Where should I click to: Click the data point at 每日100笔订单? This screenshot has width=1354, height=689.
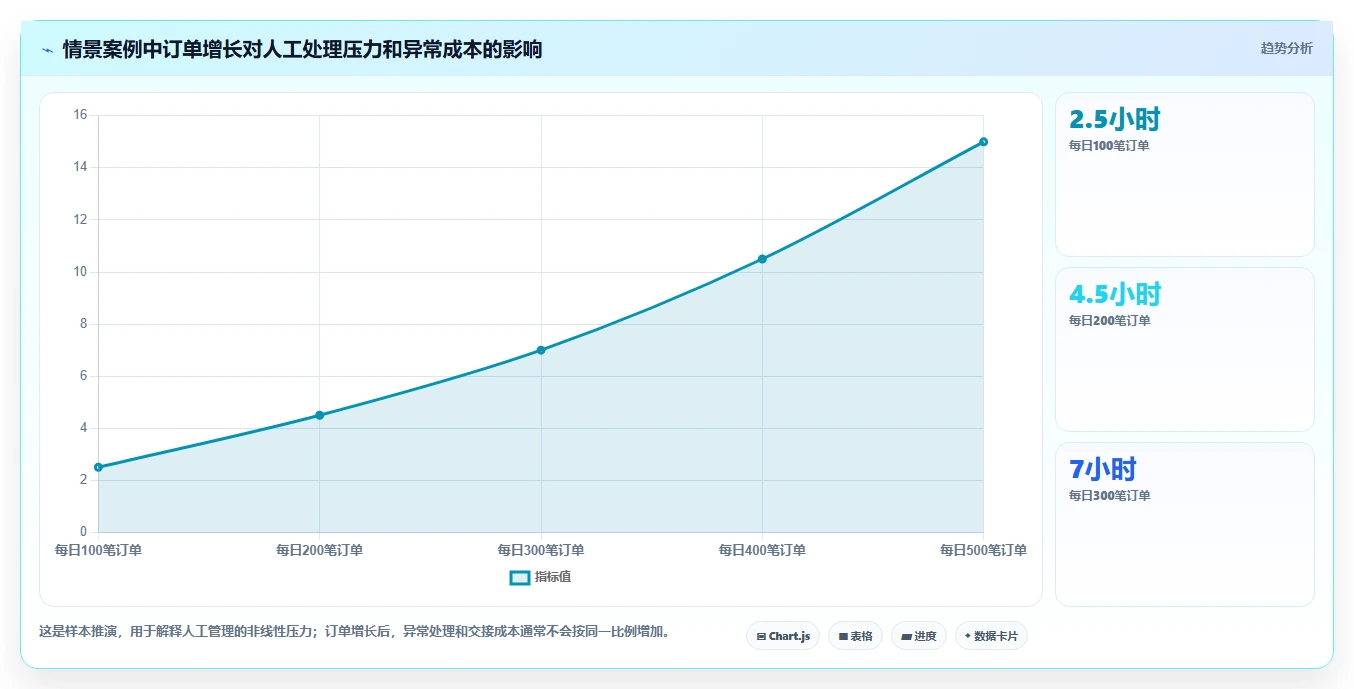[x=98, y=467]
